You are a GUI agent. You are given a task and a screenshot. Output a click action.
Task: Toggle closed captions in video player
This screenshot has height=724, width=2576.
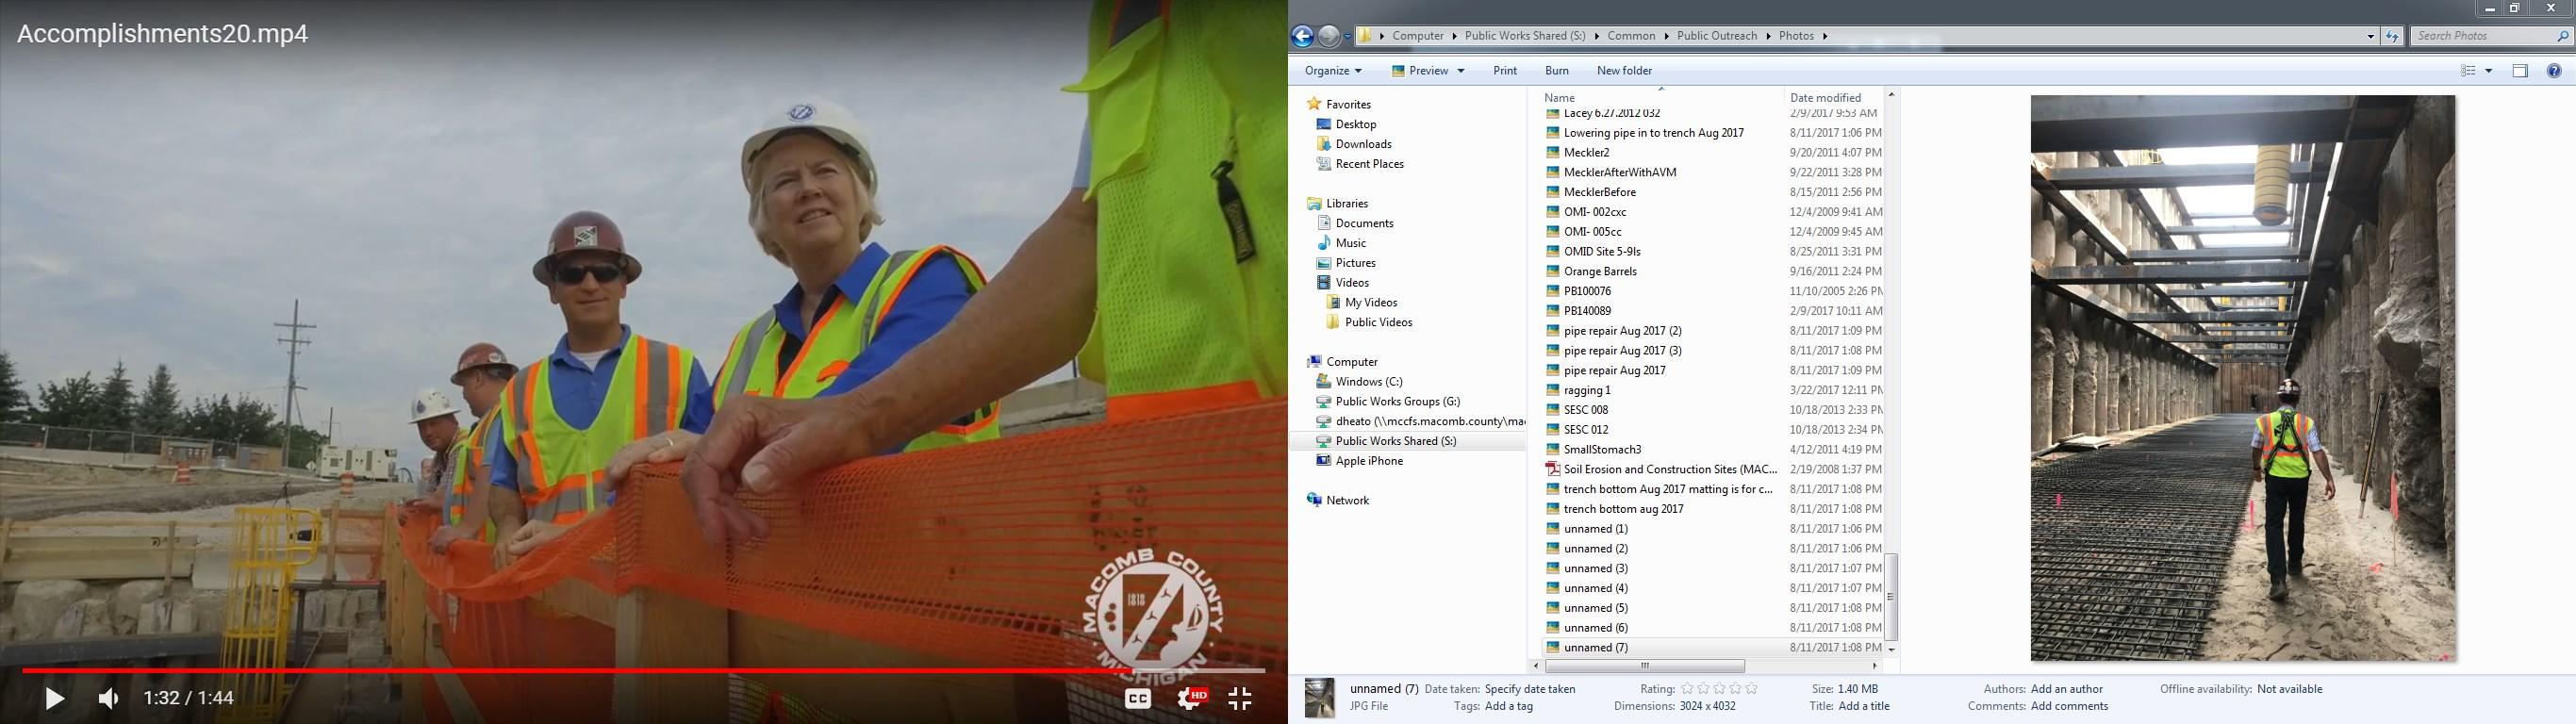[1137, 698]
